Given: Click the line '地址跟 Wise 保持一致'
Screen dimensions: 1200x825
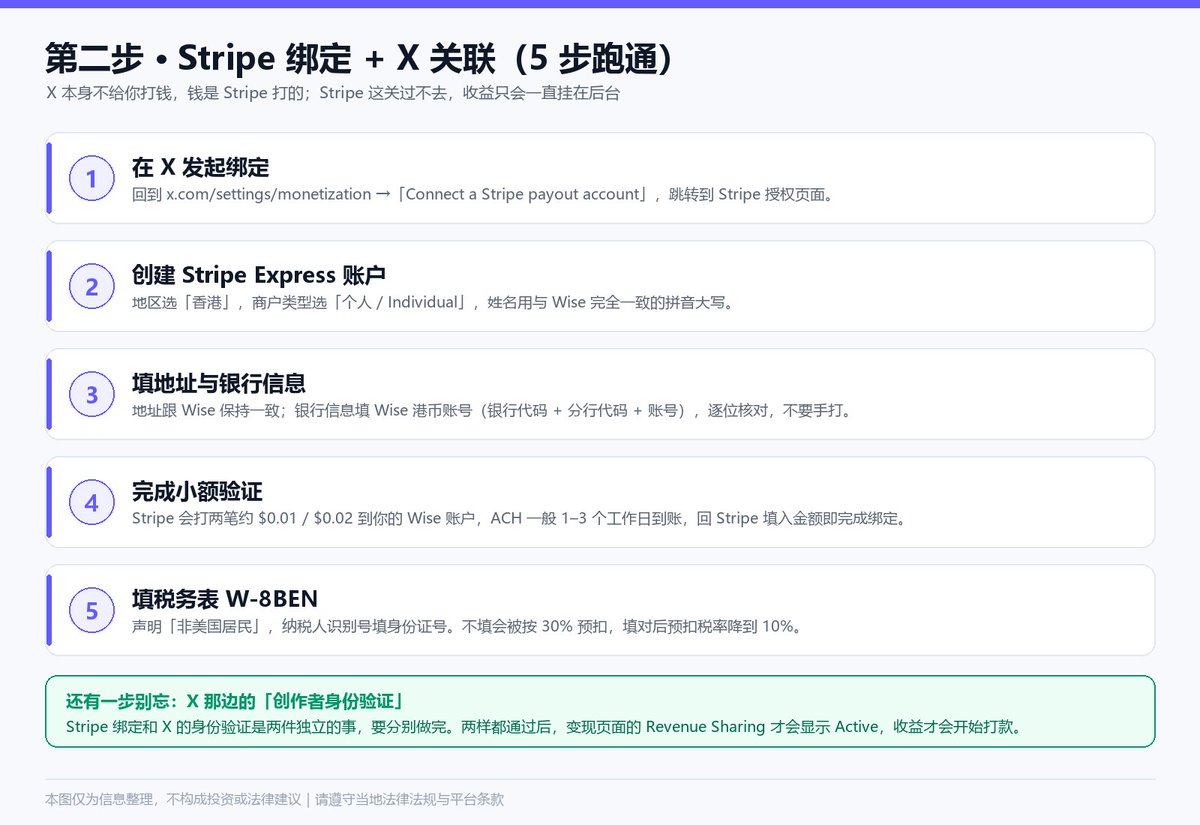Looking at the screenshot, I should [492, 410].
